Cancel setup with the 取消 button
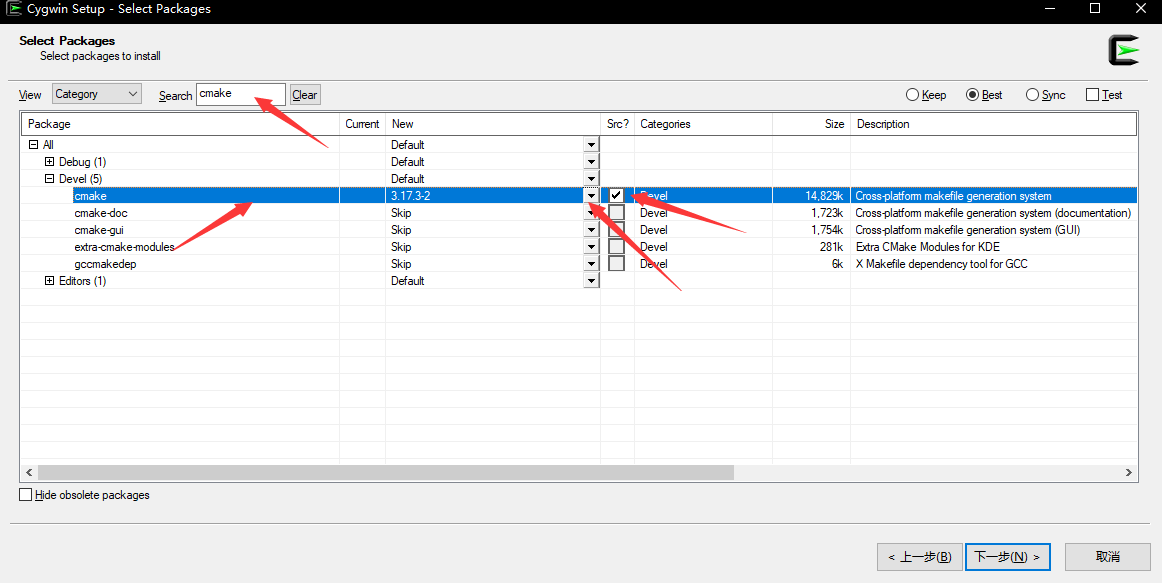The image size is (1162, 583). click(1108, 557)
